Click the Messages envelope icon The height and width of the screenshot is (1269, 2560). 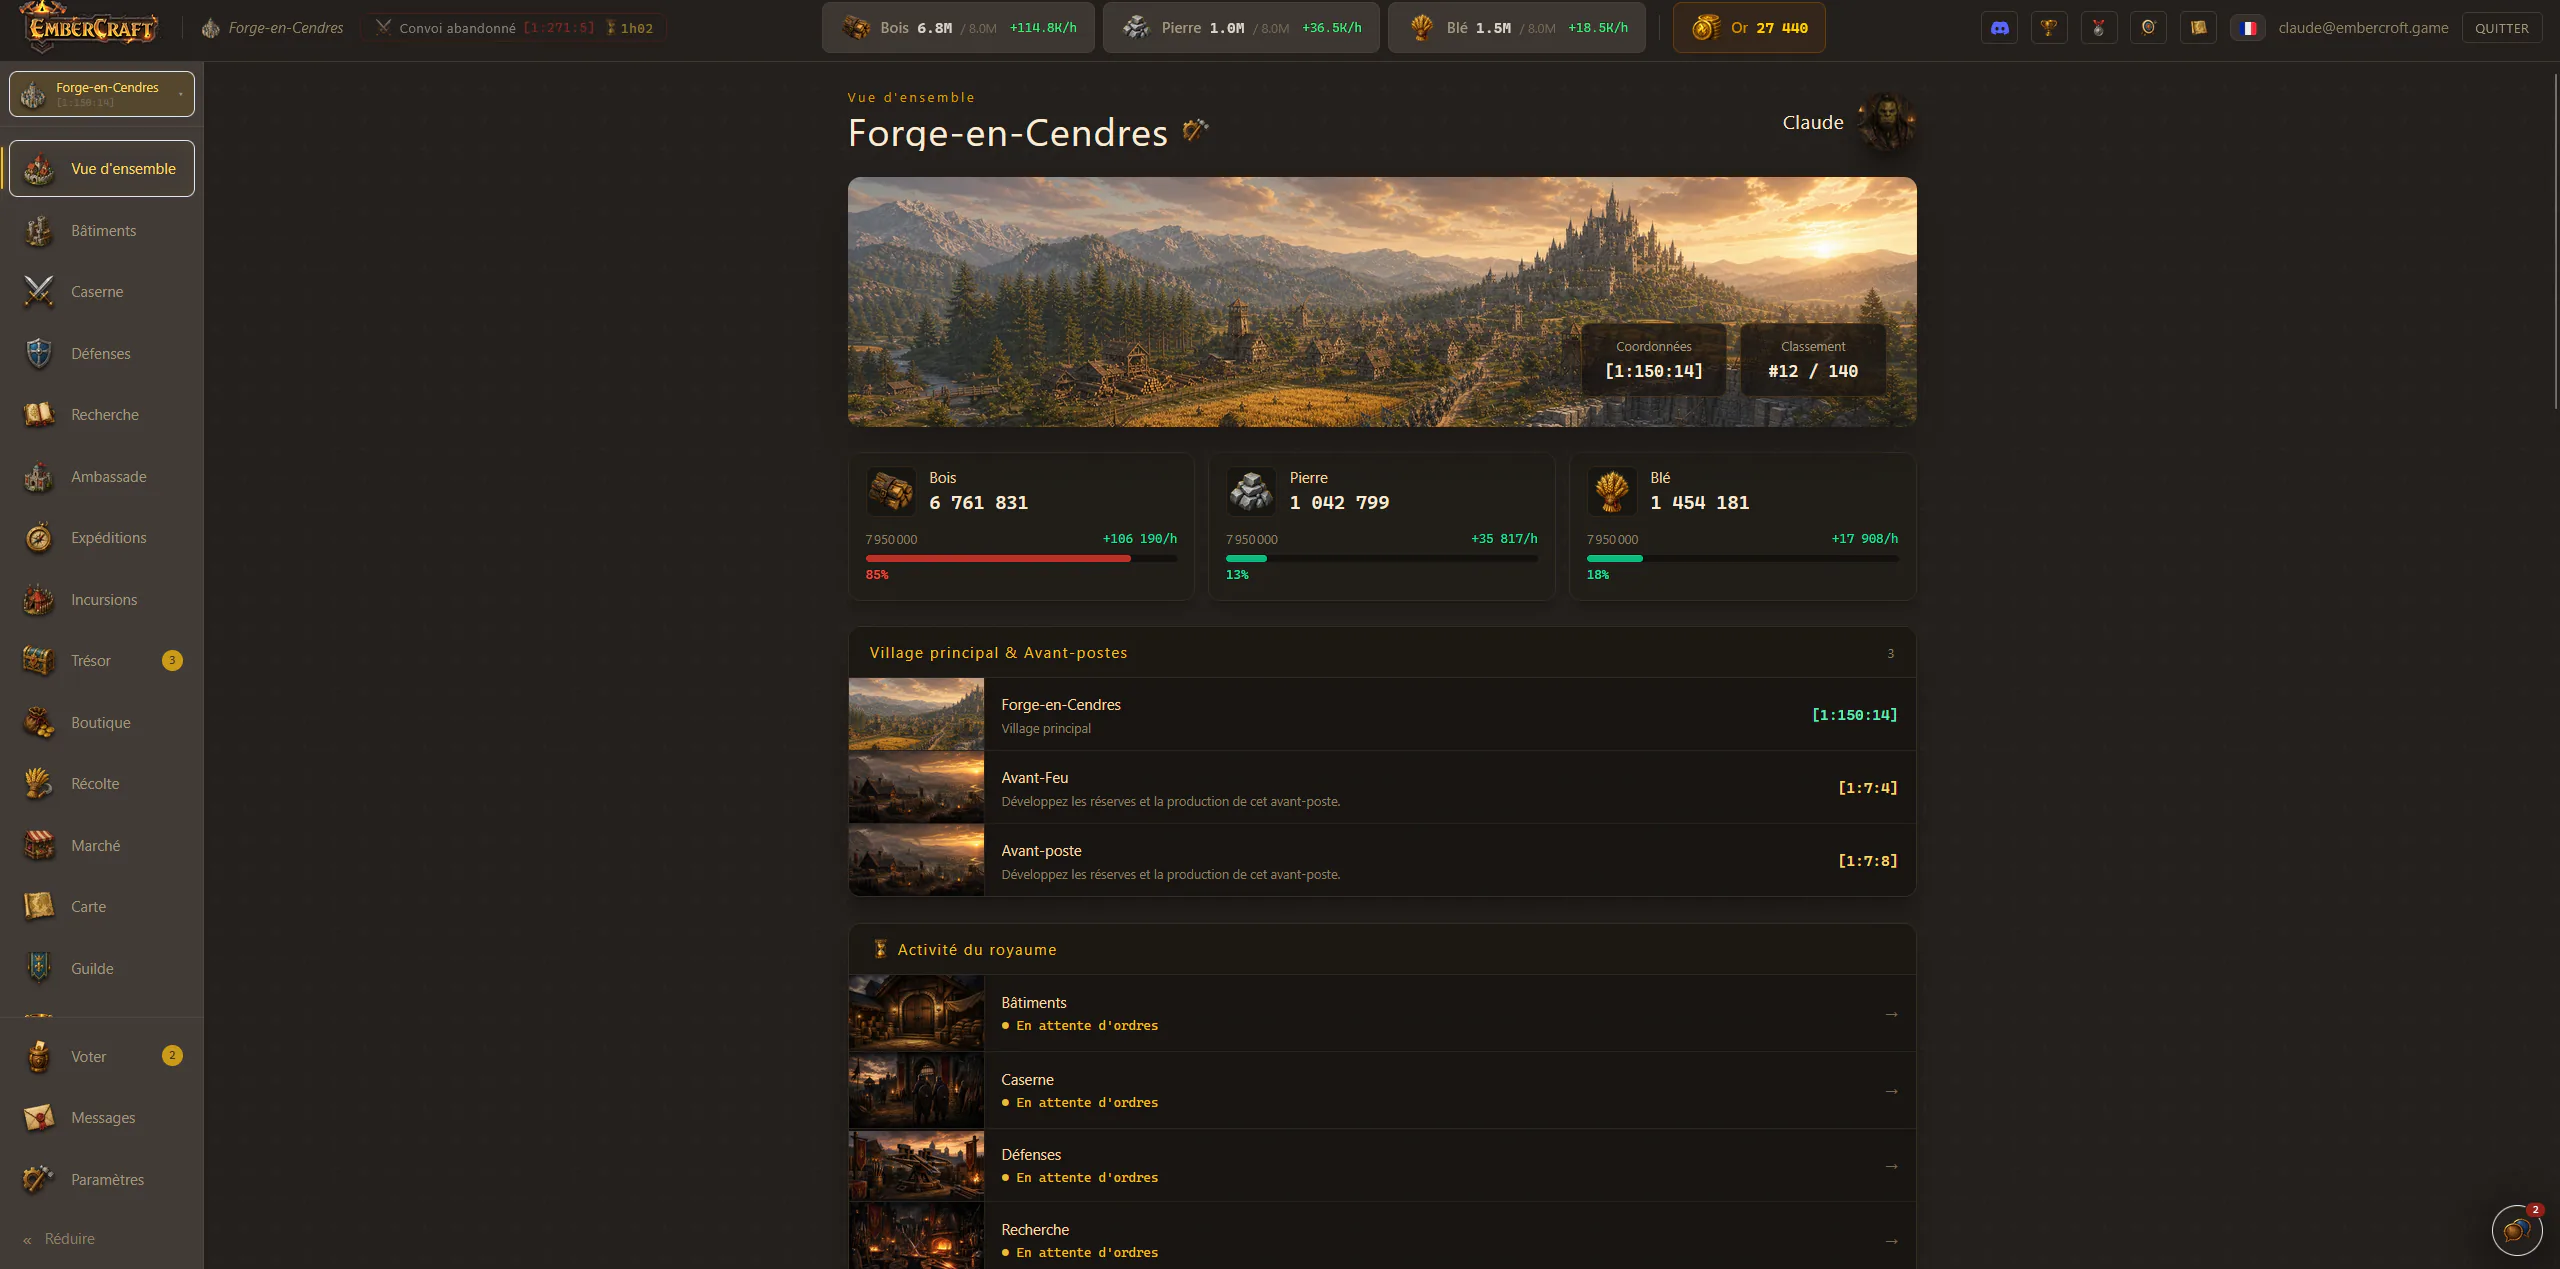coord(39,1118)
